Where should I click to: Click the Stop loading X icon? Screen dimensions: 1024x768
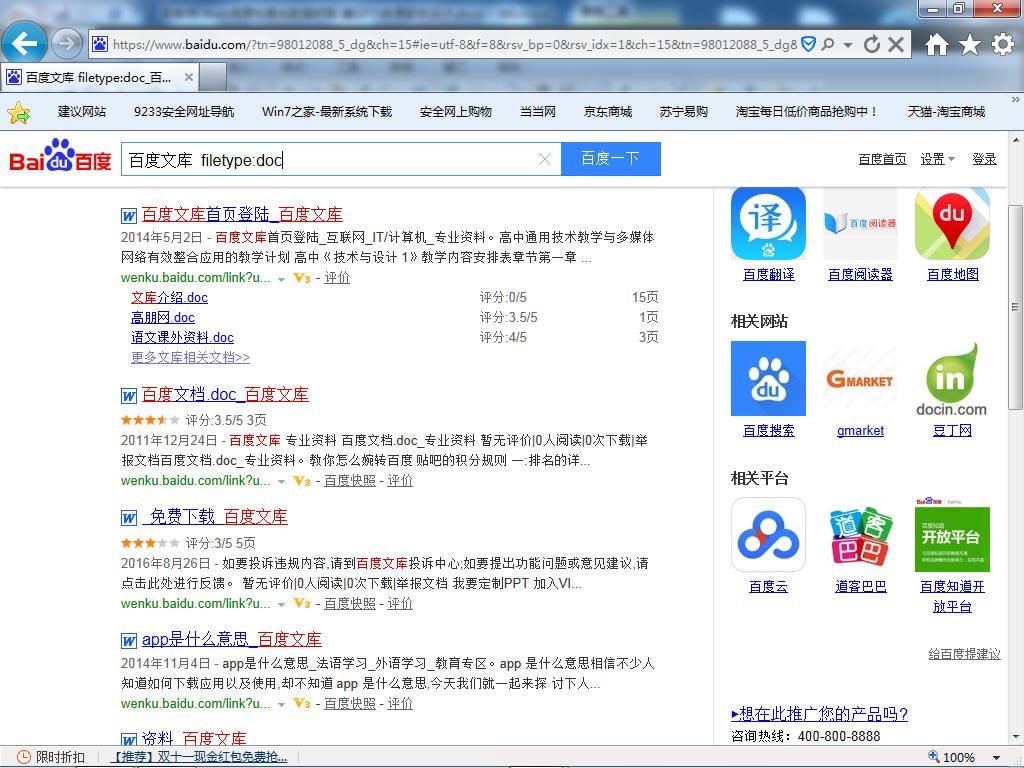(897, 44)
